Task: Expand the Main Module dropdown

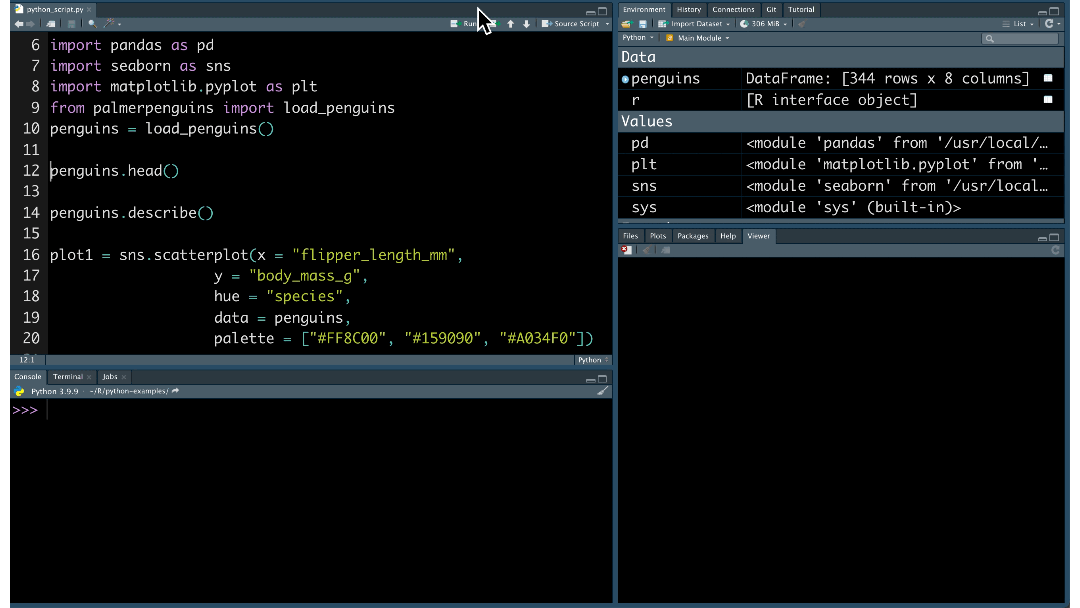Action: (699, 38)
